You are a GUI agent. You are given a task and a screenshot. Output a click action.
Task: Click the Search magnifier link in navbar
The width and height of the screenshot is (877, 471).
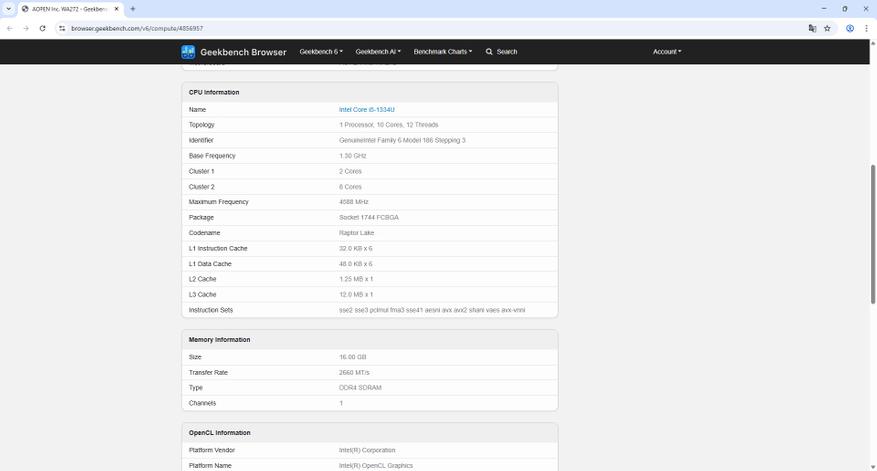coord(501,51)
